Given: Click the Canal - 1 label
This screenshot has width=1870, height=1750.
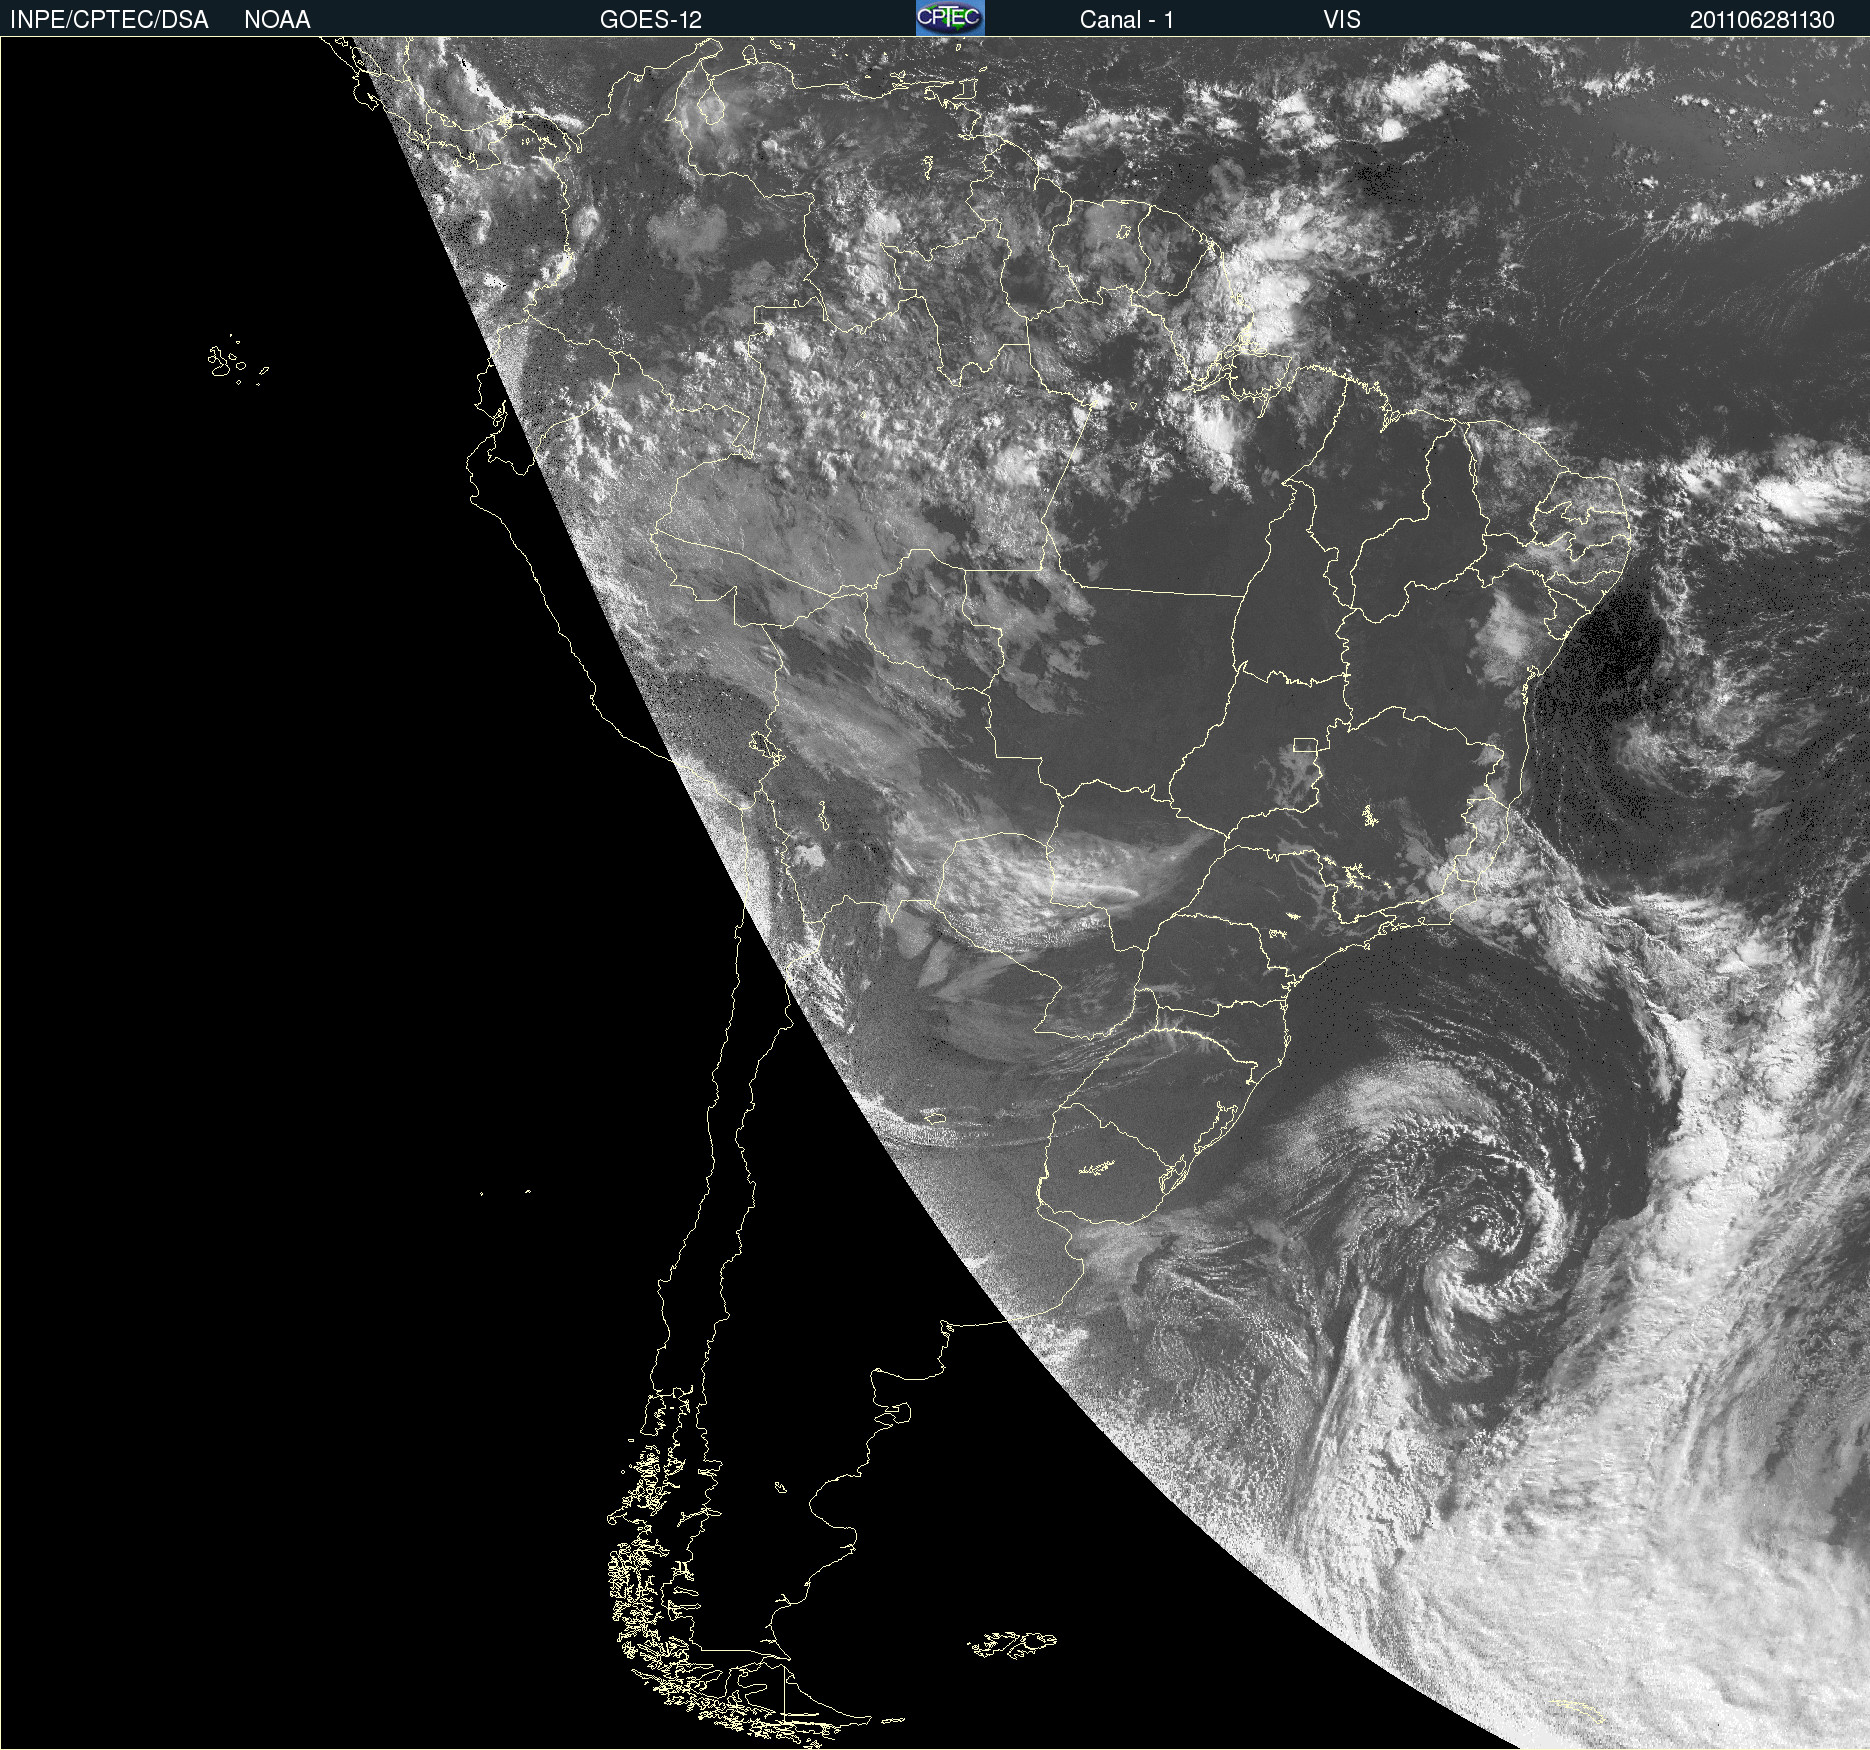Looking at the screenshot, I should [1126, 20].
